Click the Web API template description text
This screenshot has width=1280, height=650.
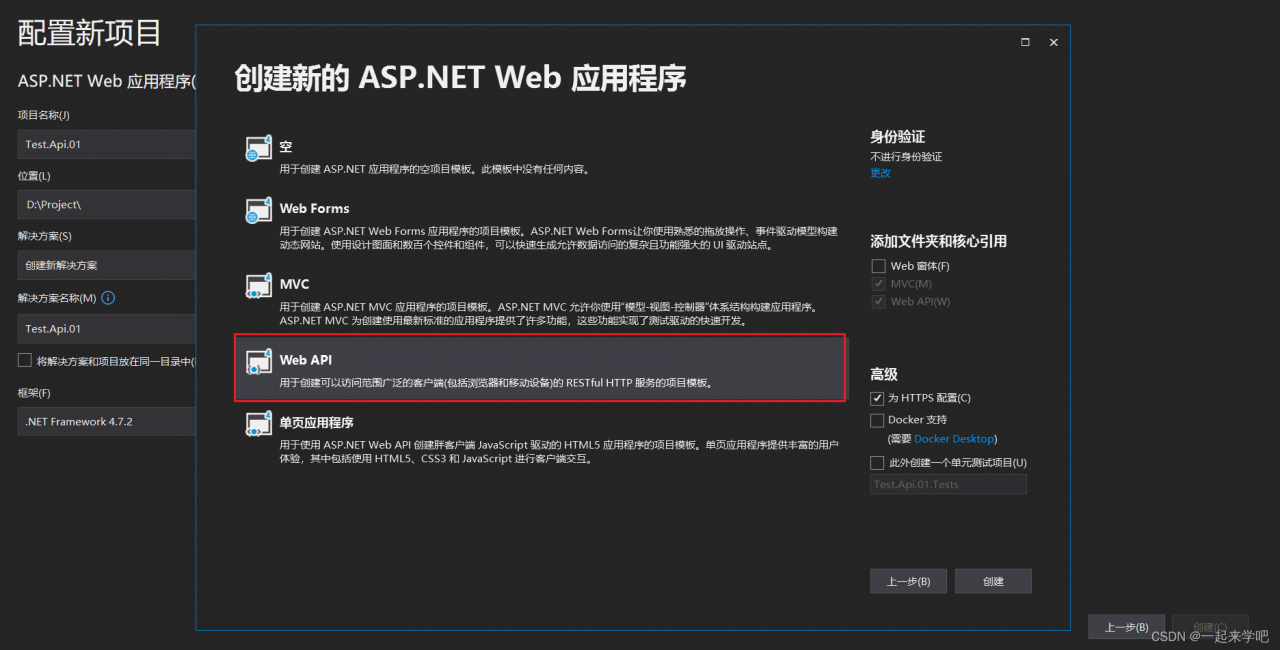click(496, 383)
